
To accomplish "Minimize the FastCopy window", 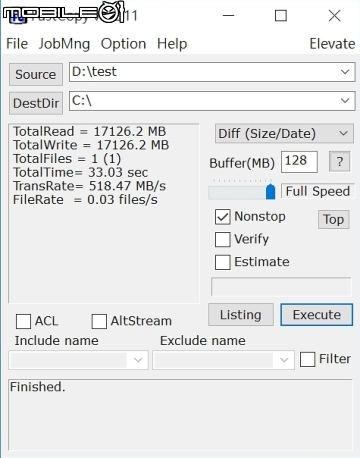I will point(228,15).
